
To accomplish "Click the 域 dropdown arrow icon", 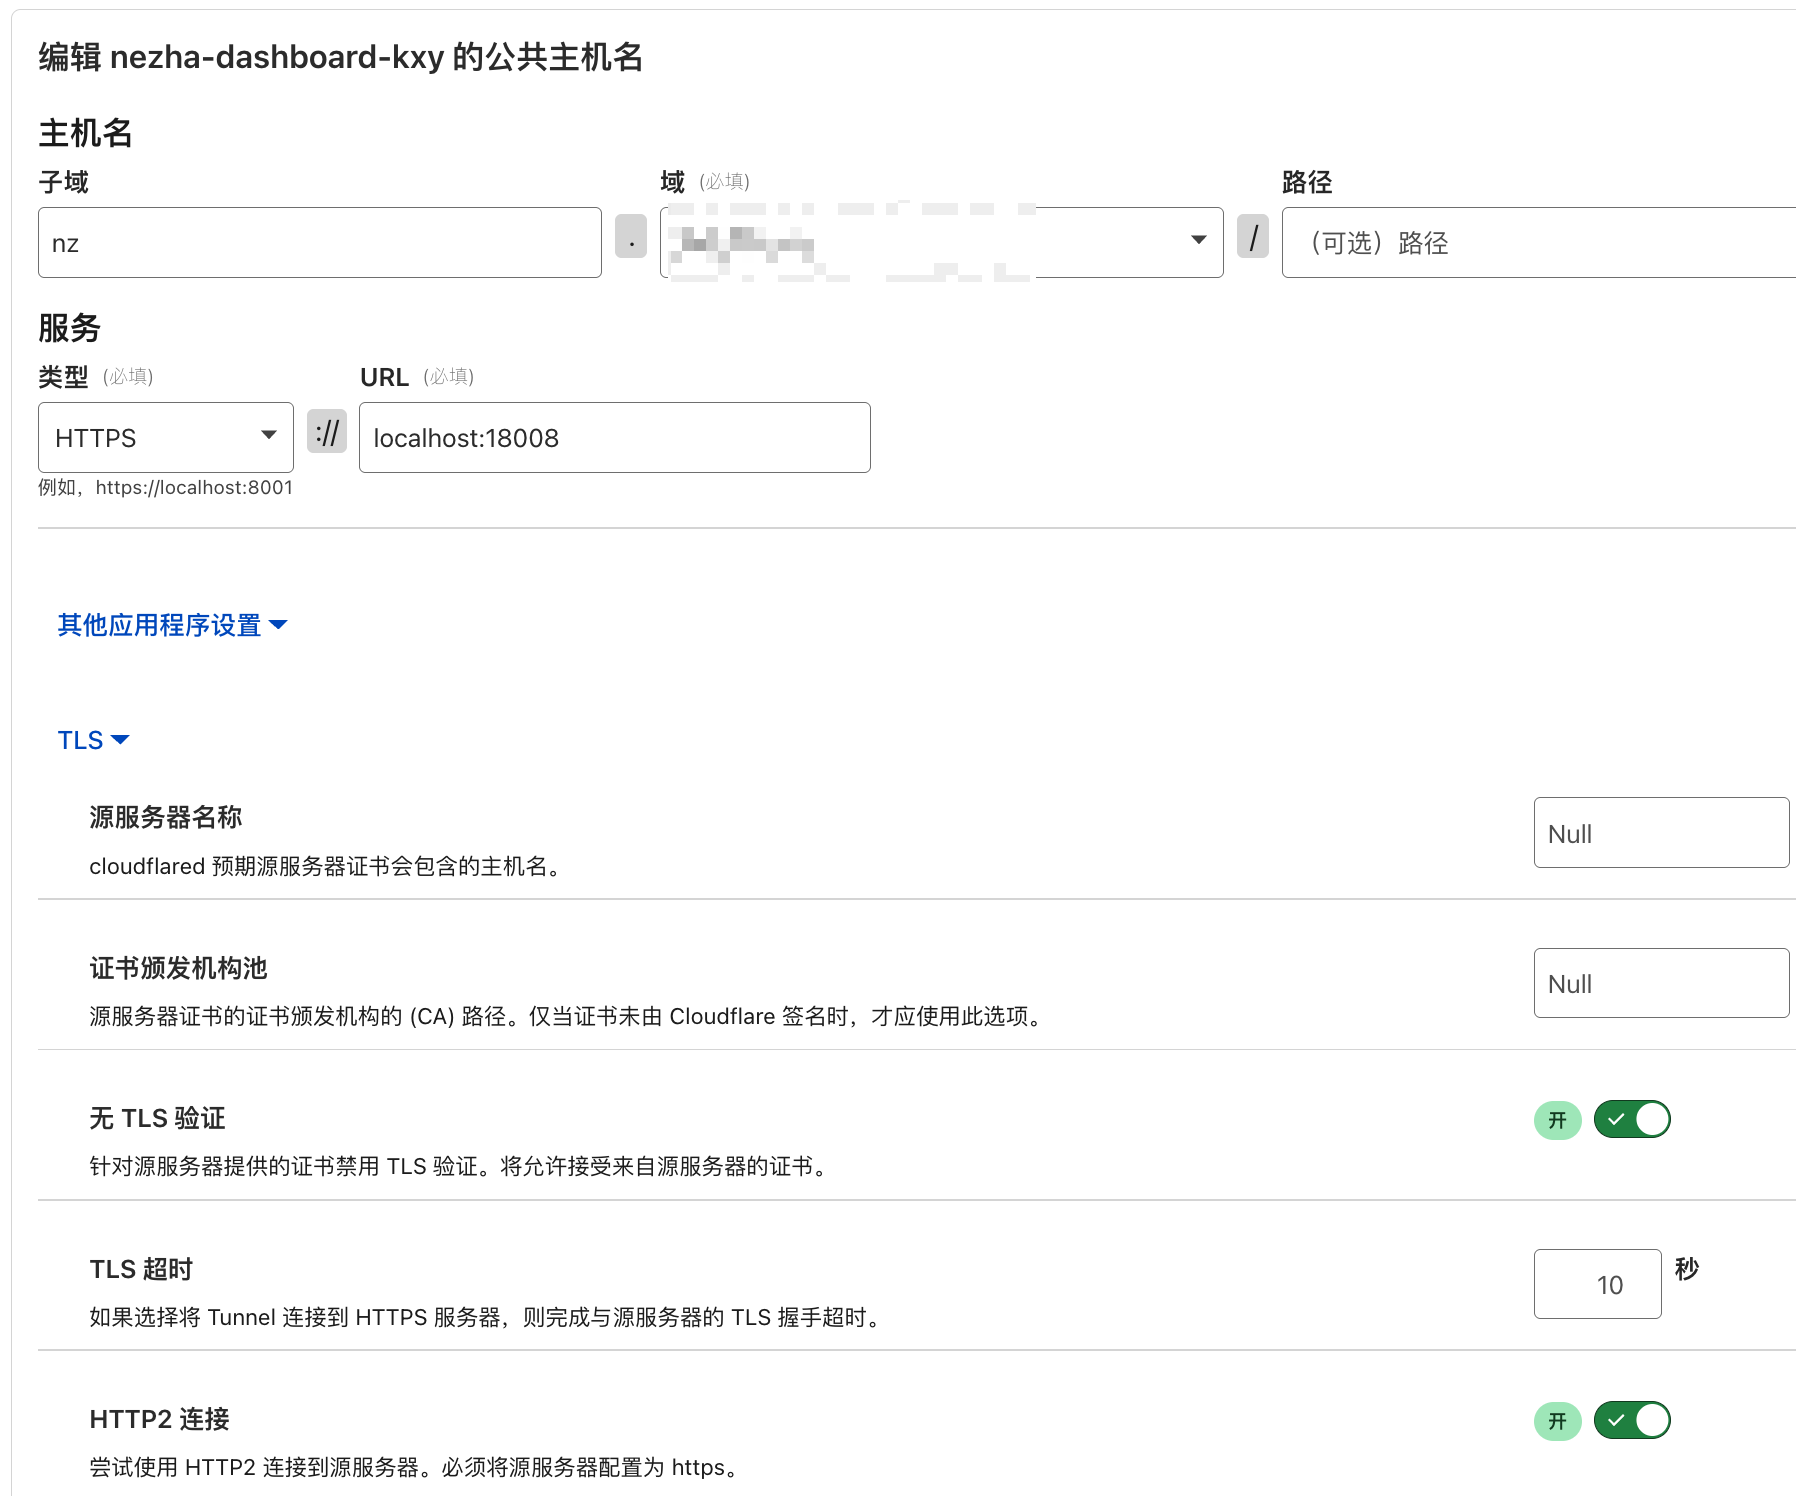I will point(1198,240).
